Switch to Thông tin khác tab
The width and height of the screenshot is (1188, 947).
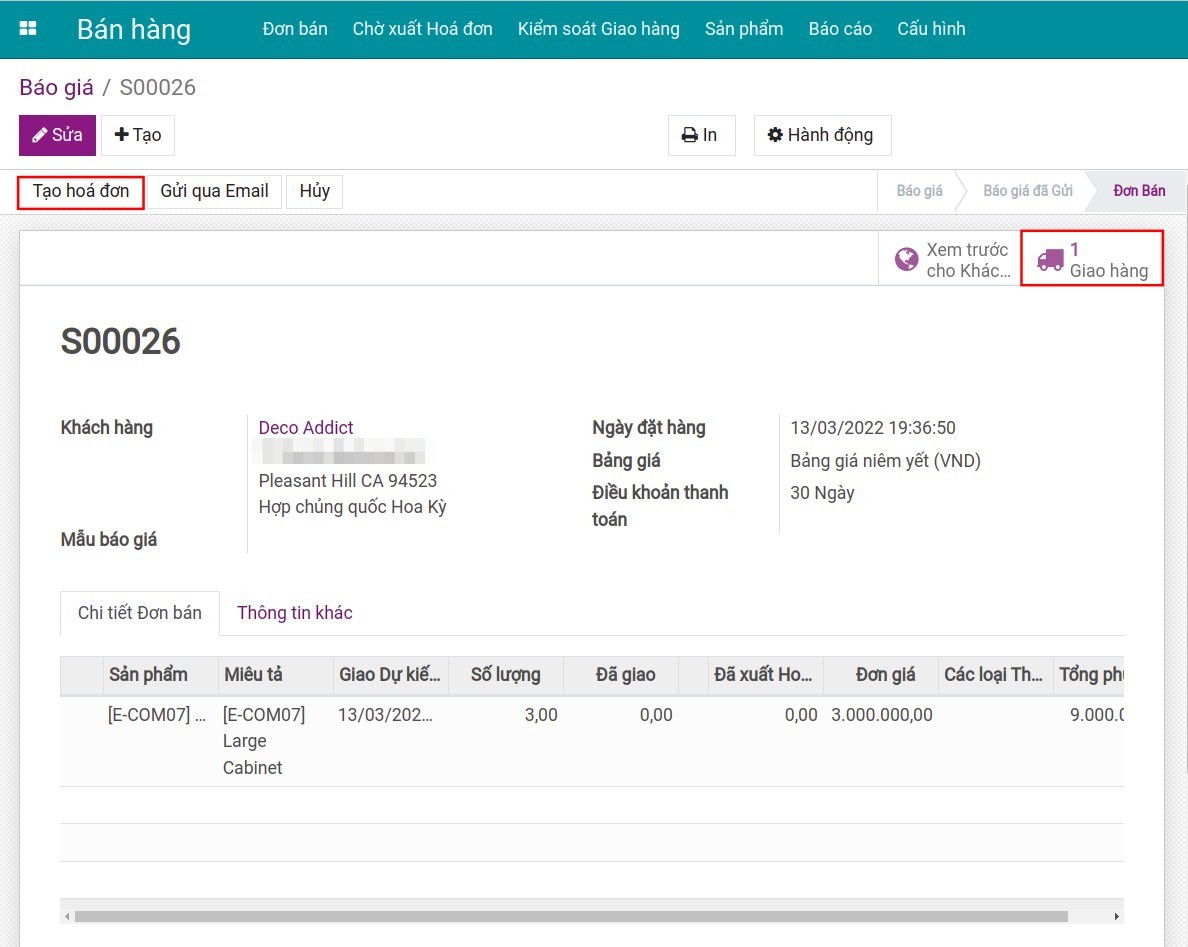[x=295, y=613]
